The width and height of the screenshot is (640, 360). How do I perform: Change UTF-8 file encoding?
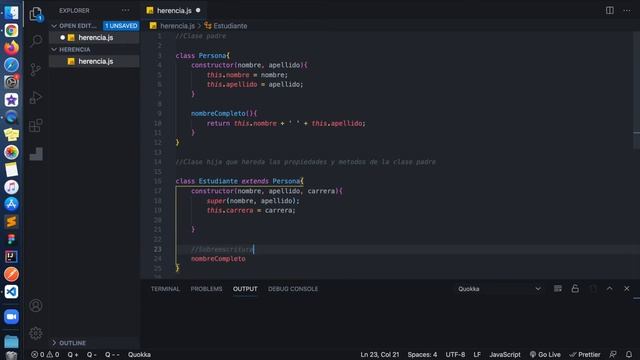click(x=455, y=354)
